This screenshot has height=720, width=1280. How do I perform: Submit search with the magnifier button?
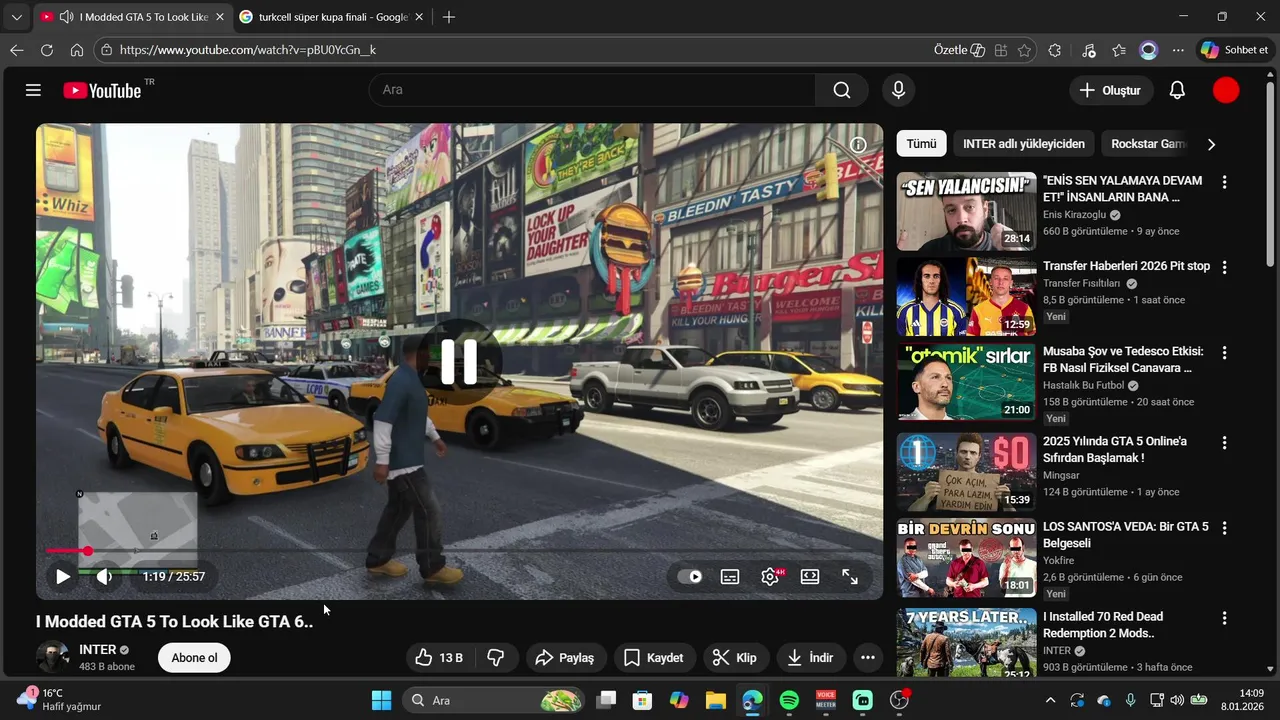point(842,90)
